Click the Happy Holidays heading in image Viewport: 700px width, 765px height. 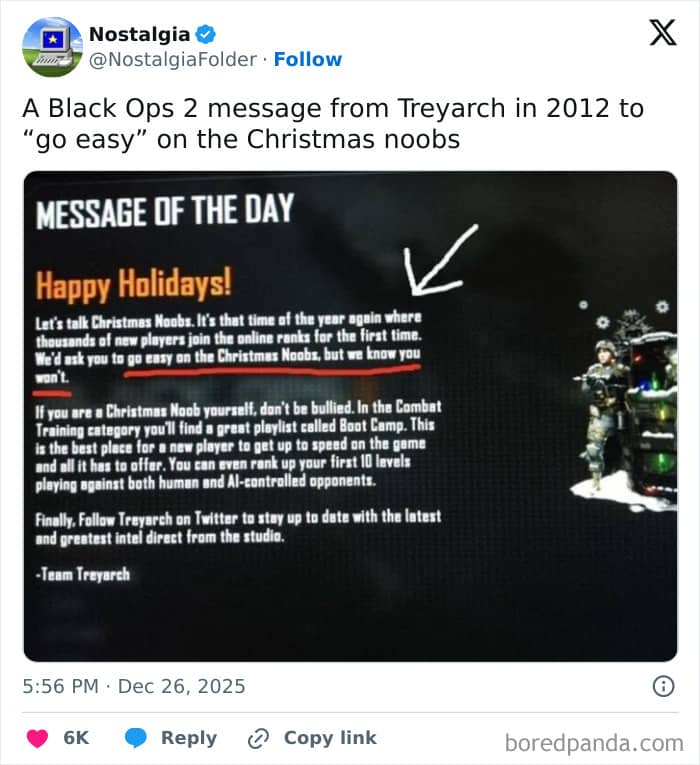[x=133, y=284]
